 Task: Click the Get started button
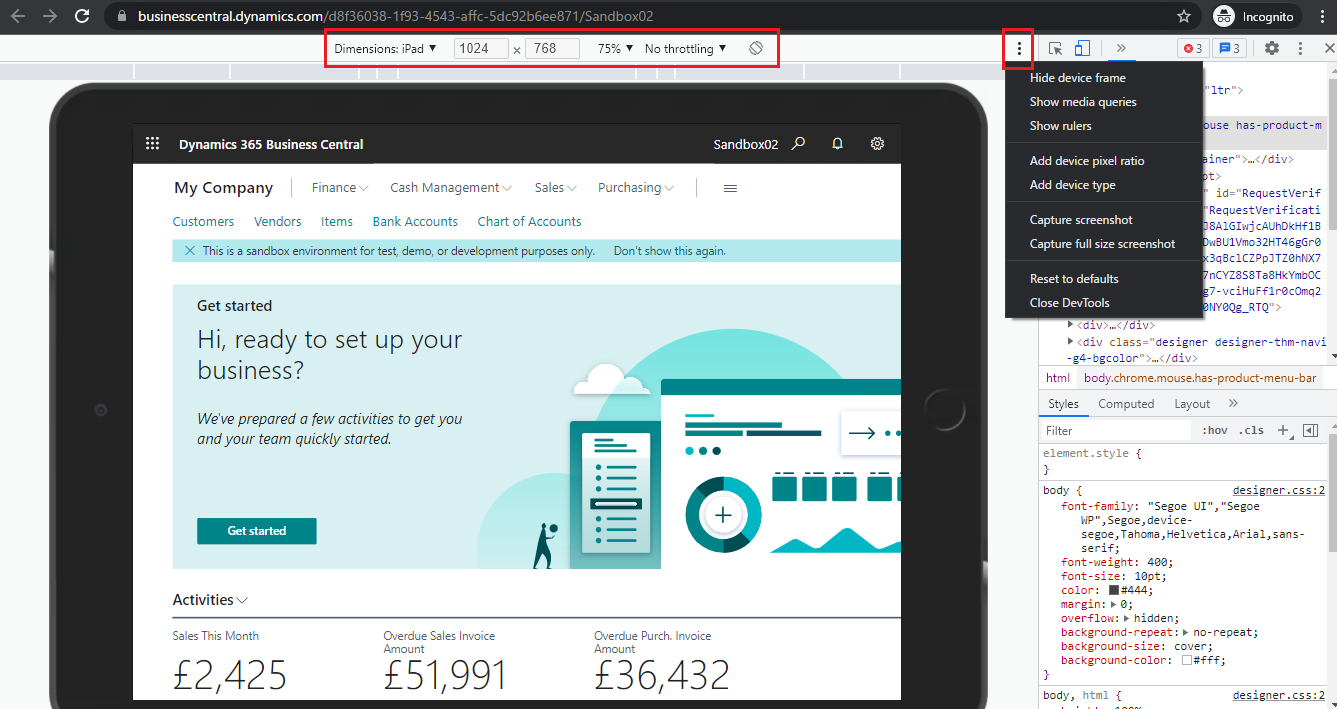[x=256, y=531]
